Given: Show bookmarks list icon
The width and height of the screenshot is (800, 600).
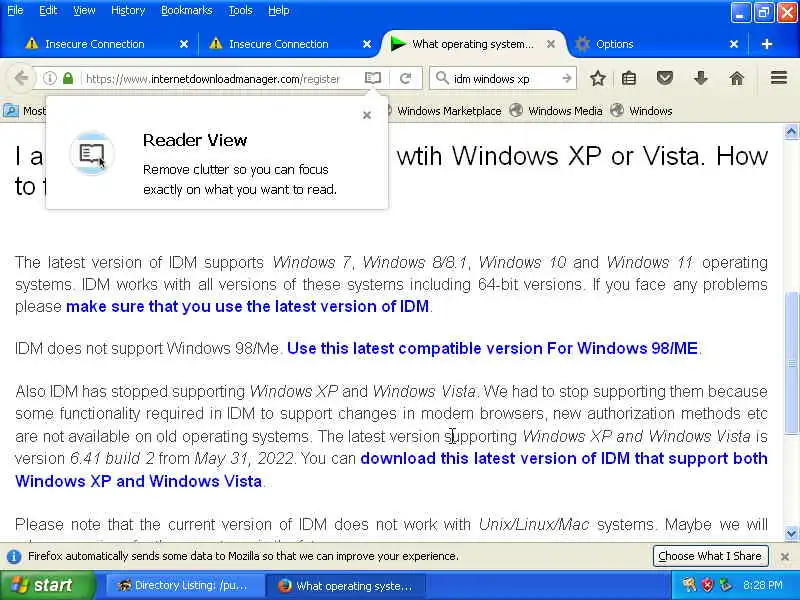Looking at the screenshot, I should click(x=629, y=79).
